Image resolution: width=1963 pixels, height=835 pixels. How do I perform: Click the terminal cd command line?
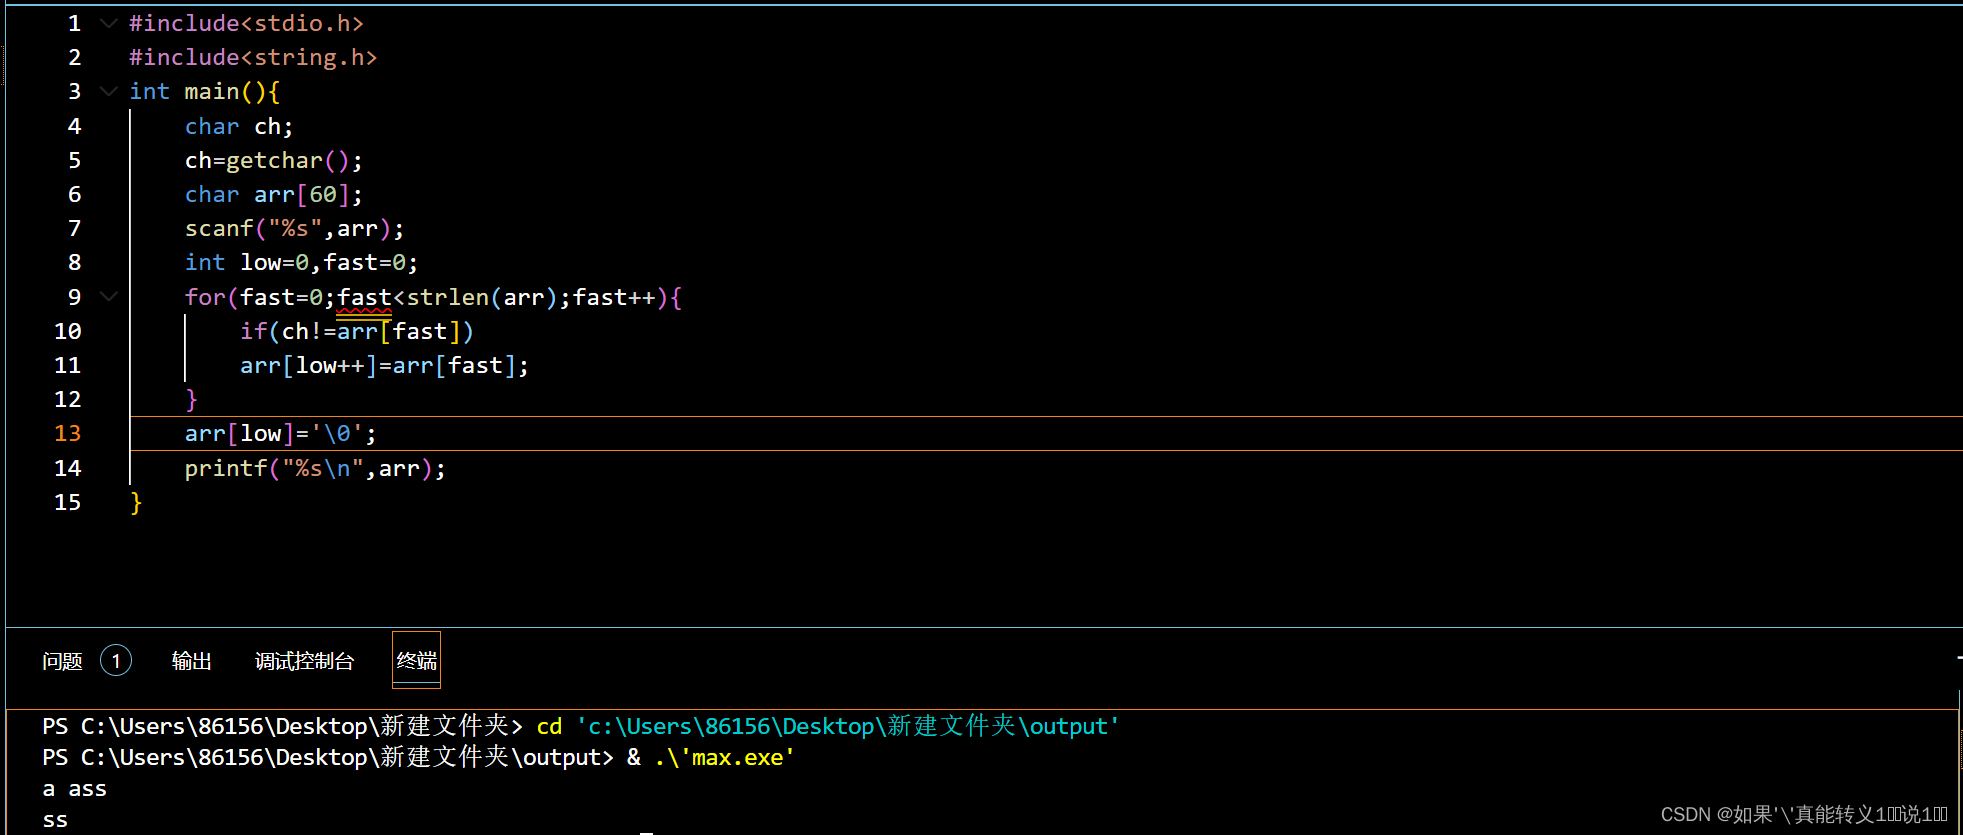[581, 726]
